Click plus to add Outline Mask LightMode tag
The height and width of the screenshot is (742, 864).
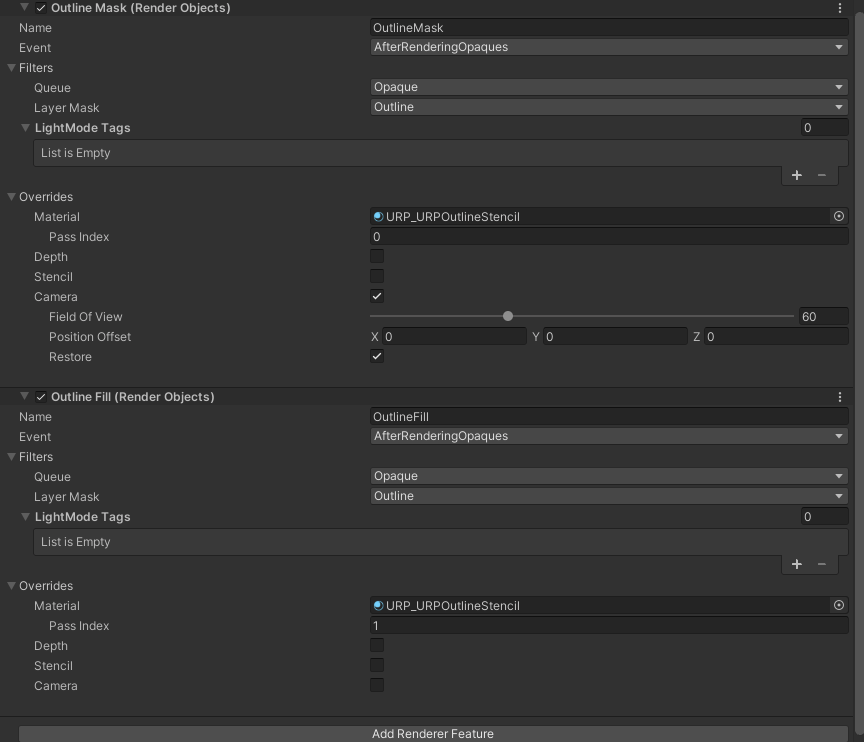pyautogui.click(x=797, y=175)
